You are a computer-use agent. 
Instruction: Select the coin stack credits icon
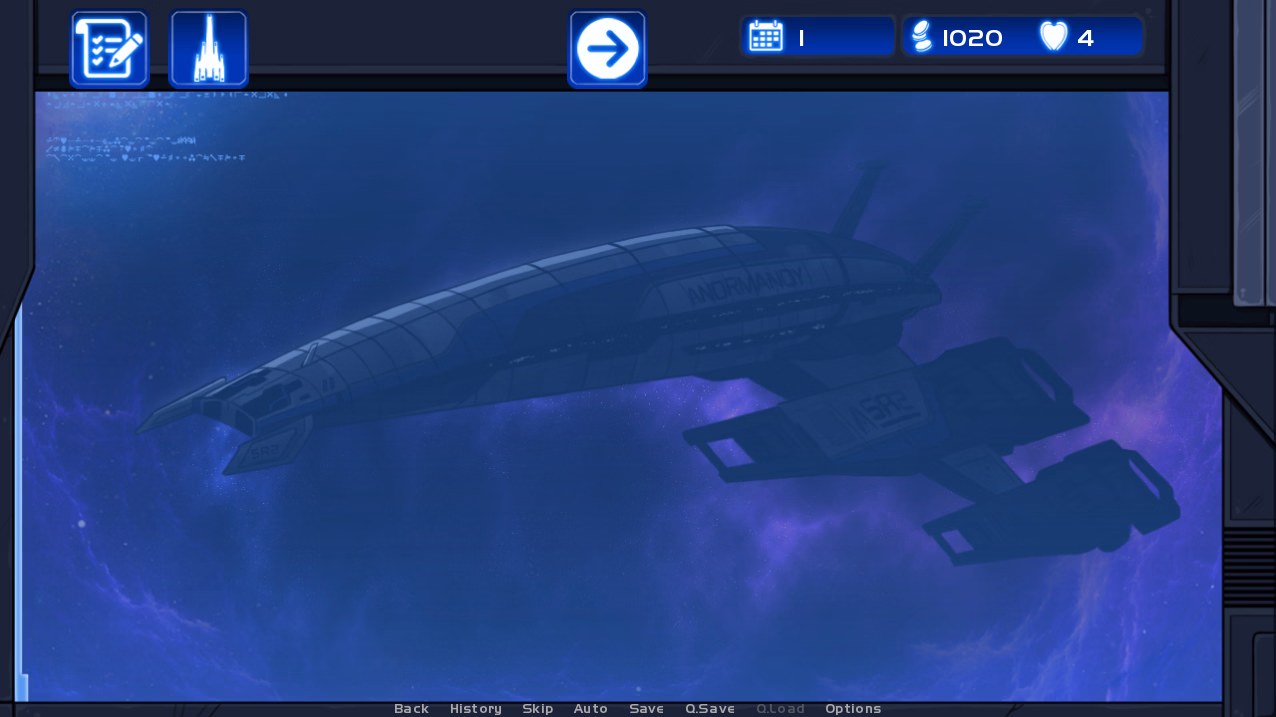point(922,37)
